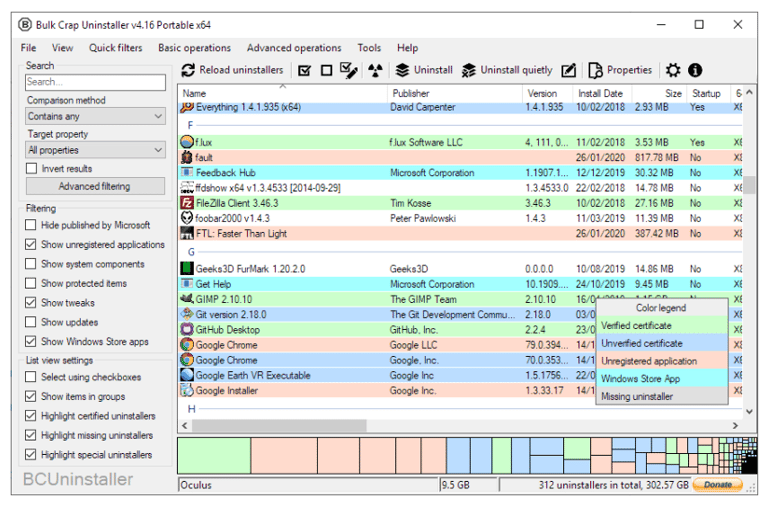Viewport: 768px width, 507px height.
Task: Click the large green treemap block
Action: 214,456
